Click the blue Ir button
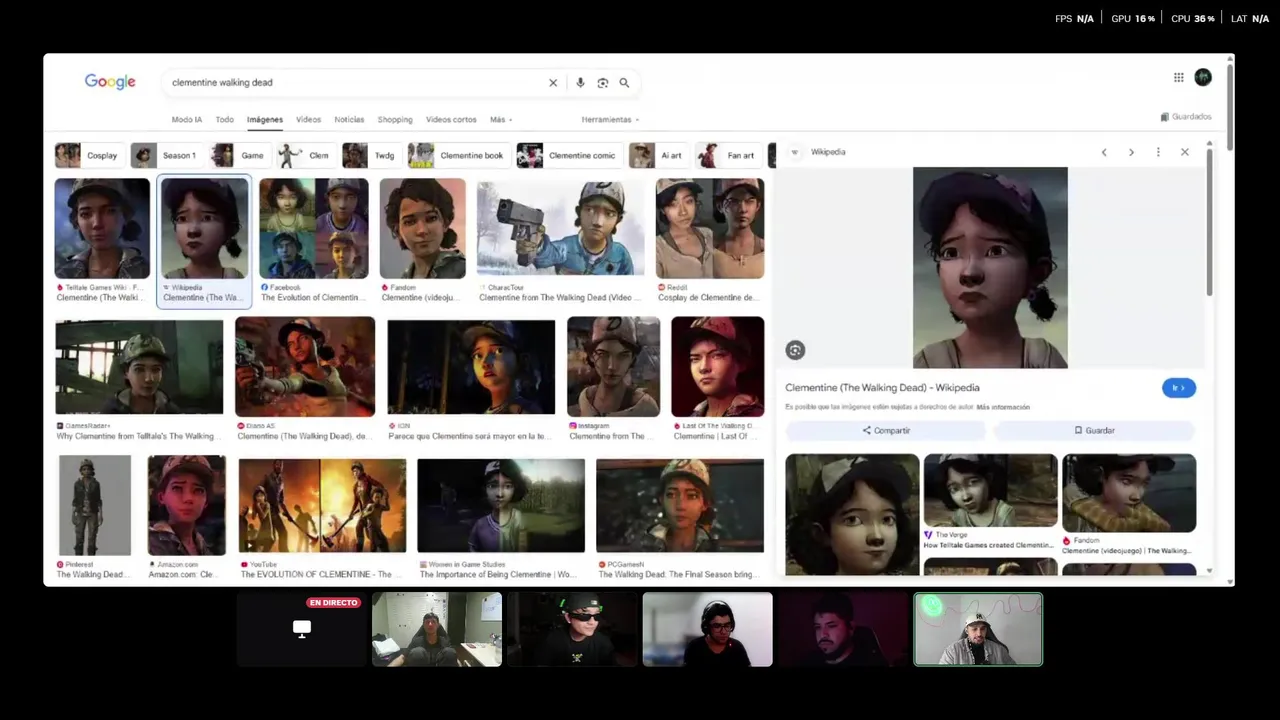 tap(1179, 388)
